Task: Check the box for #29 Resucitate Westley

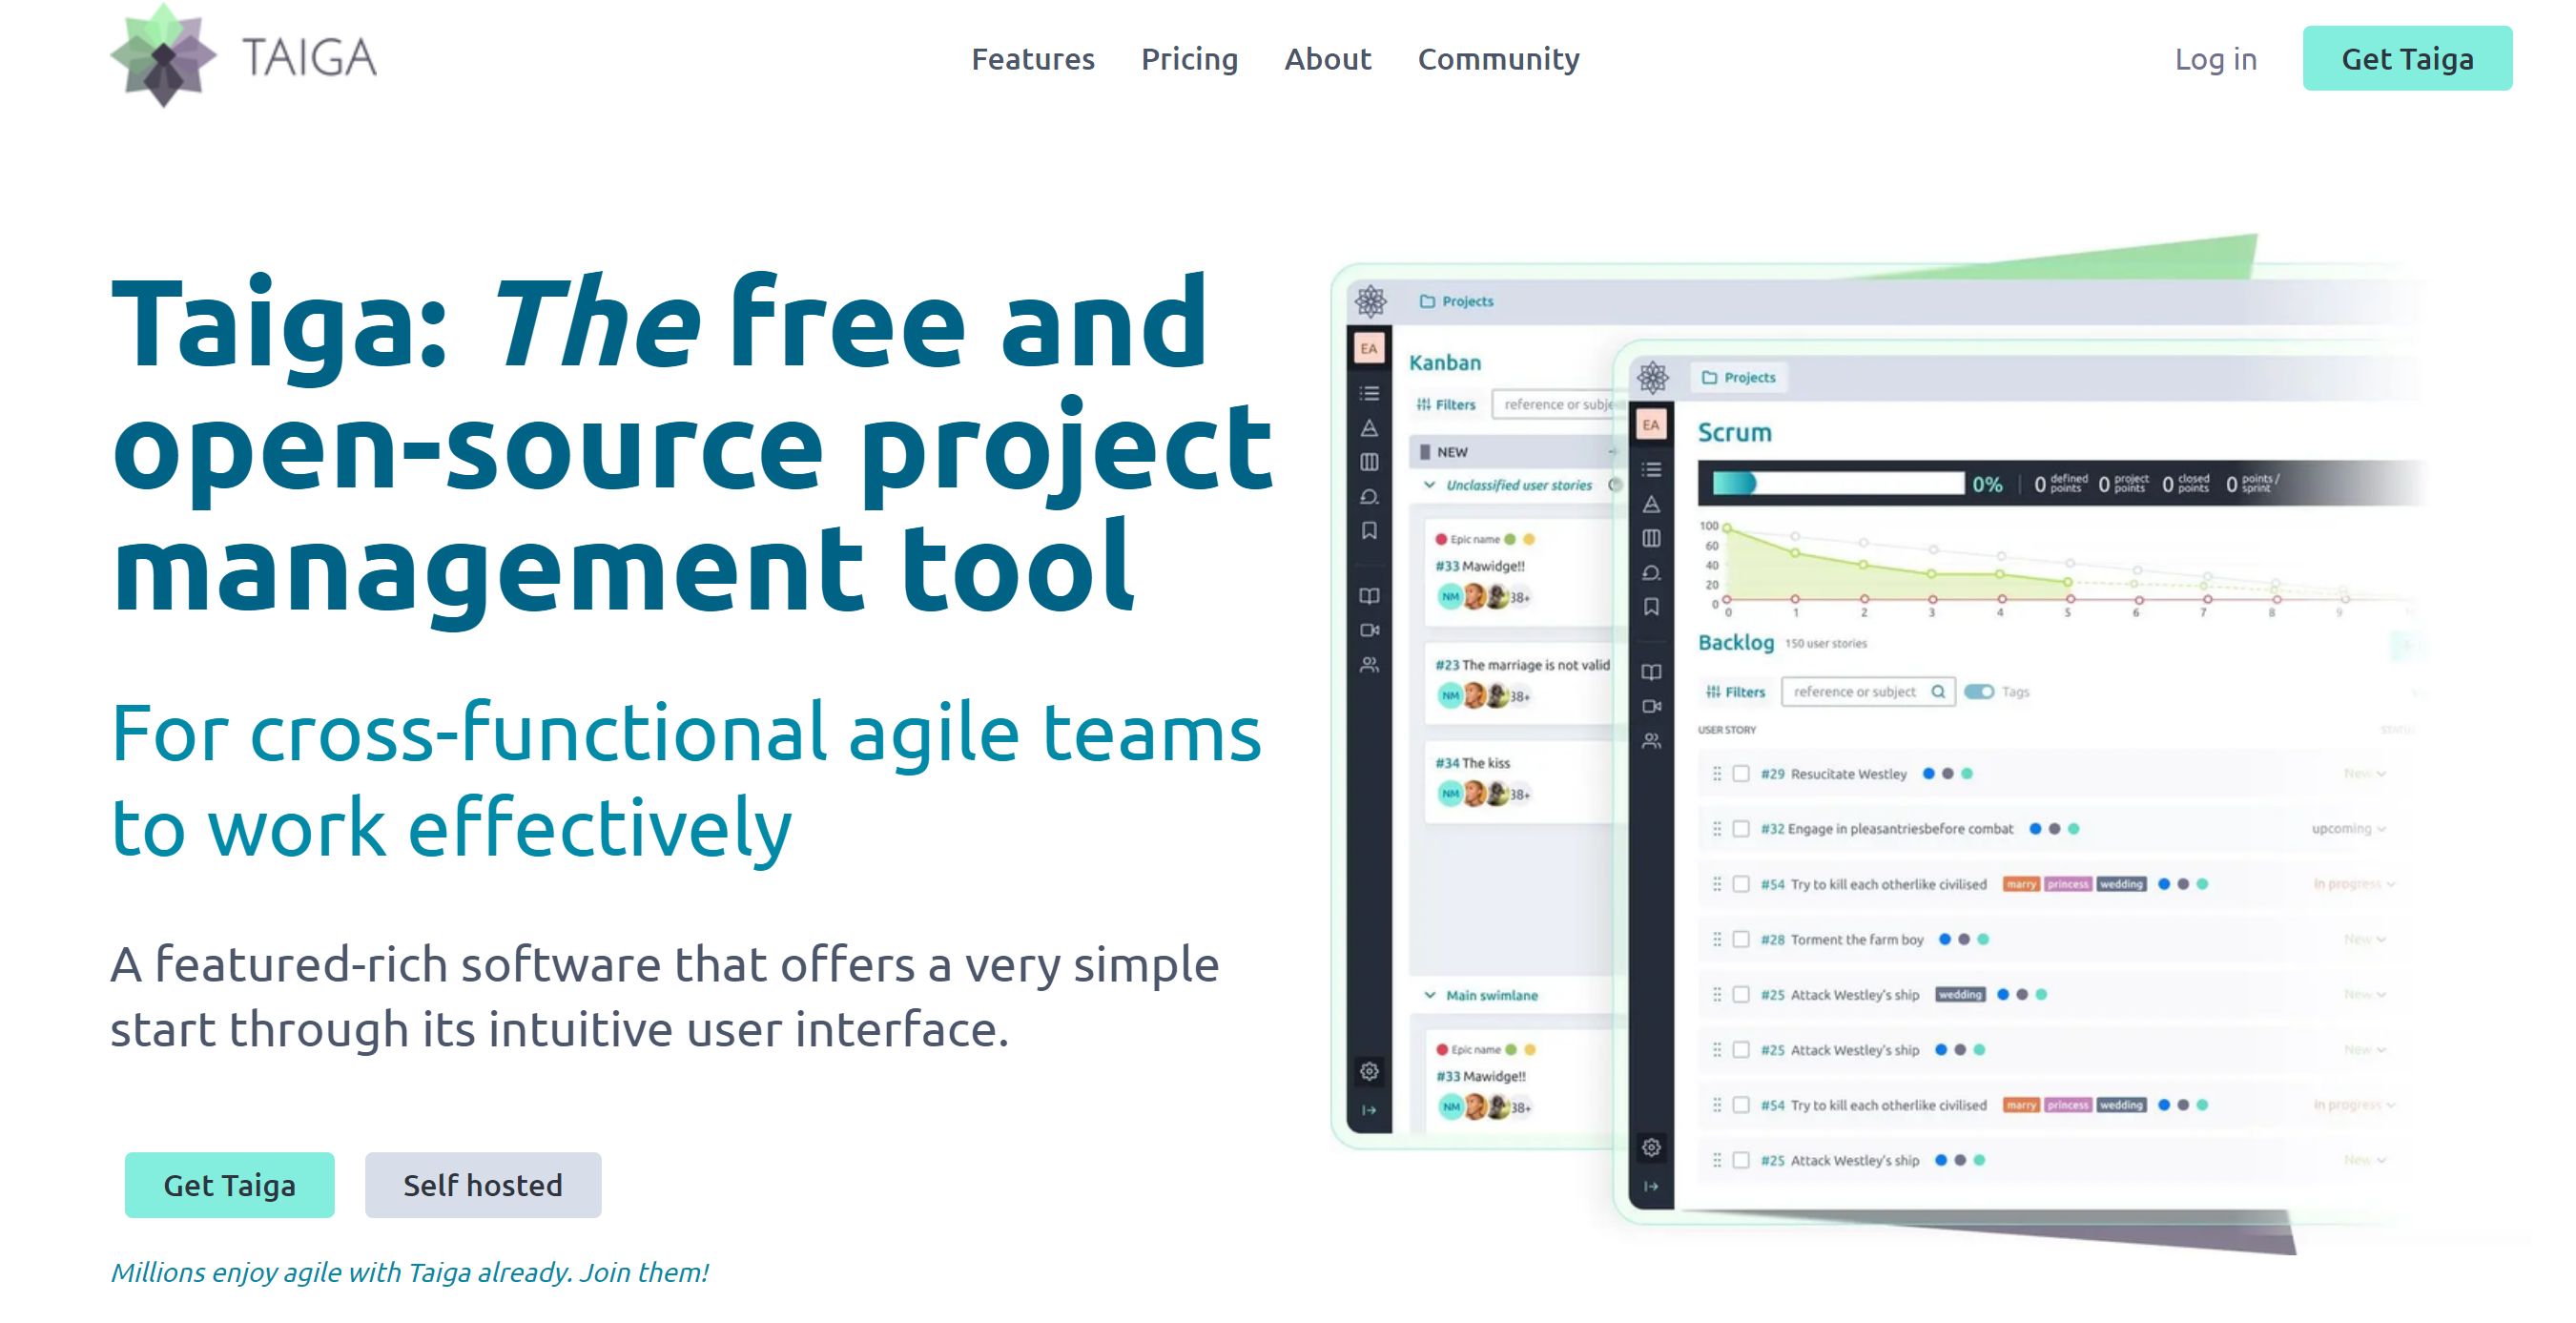Action: point(1741,773)
